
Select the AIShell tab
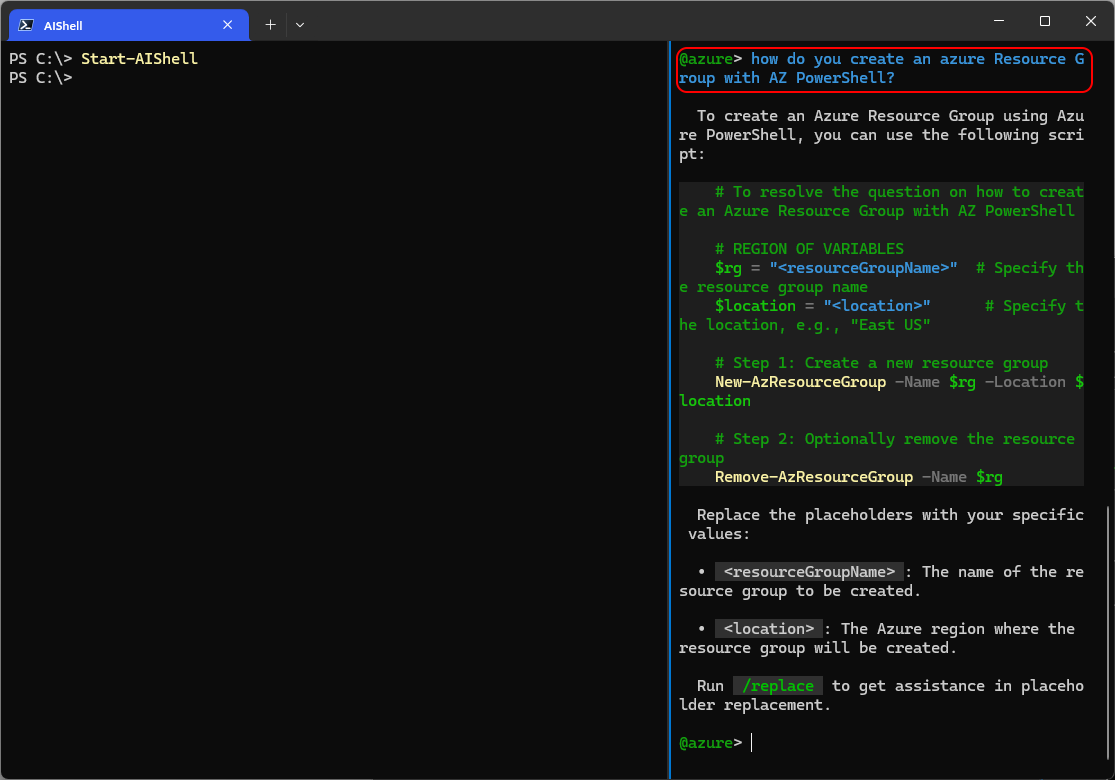[x=128, y=25]
